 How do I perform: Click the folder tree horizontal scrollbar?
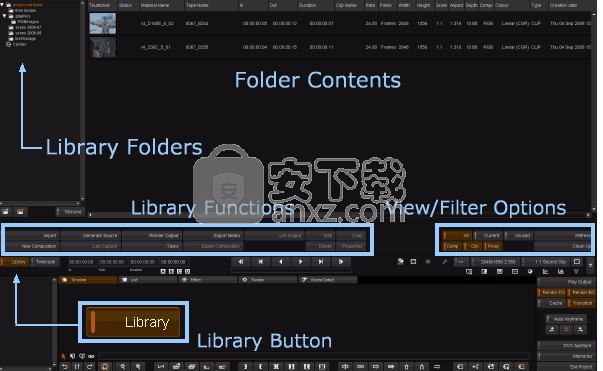tap(40, 203)
